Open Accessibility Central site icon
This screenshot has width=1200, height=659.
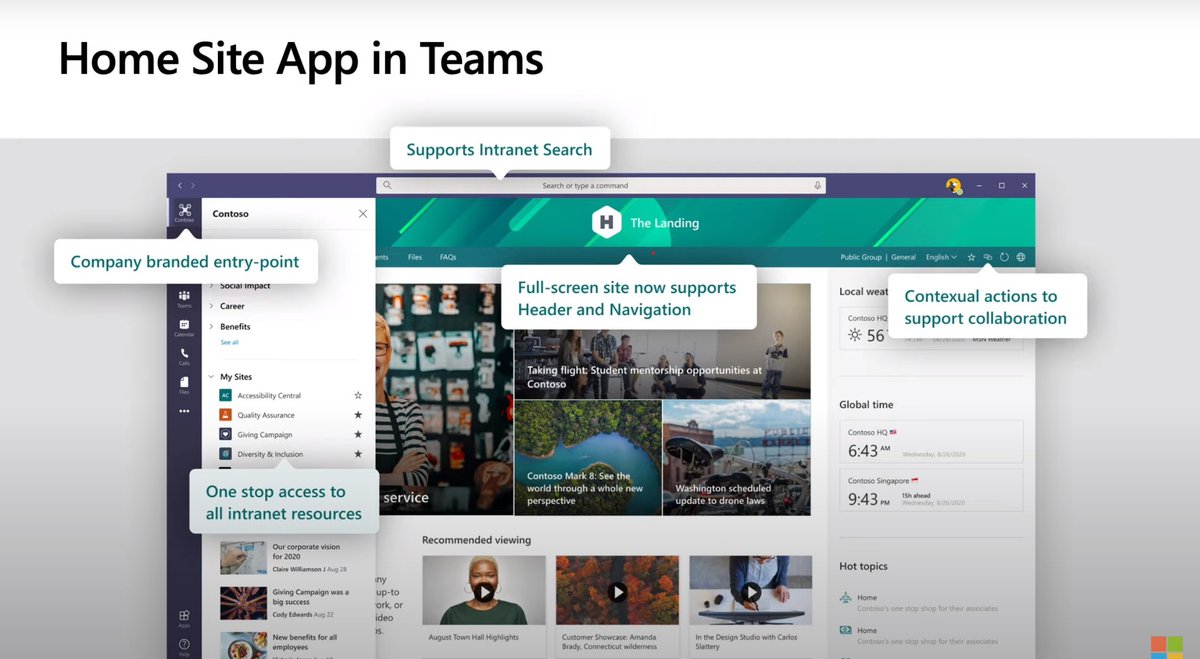225,396
